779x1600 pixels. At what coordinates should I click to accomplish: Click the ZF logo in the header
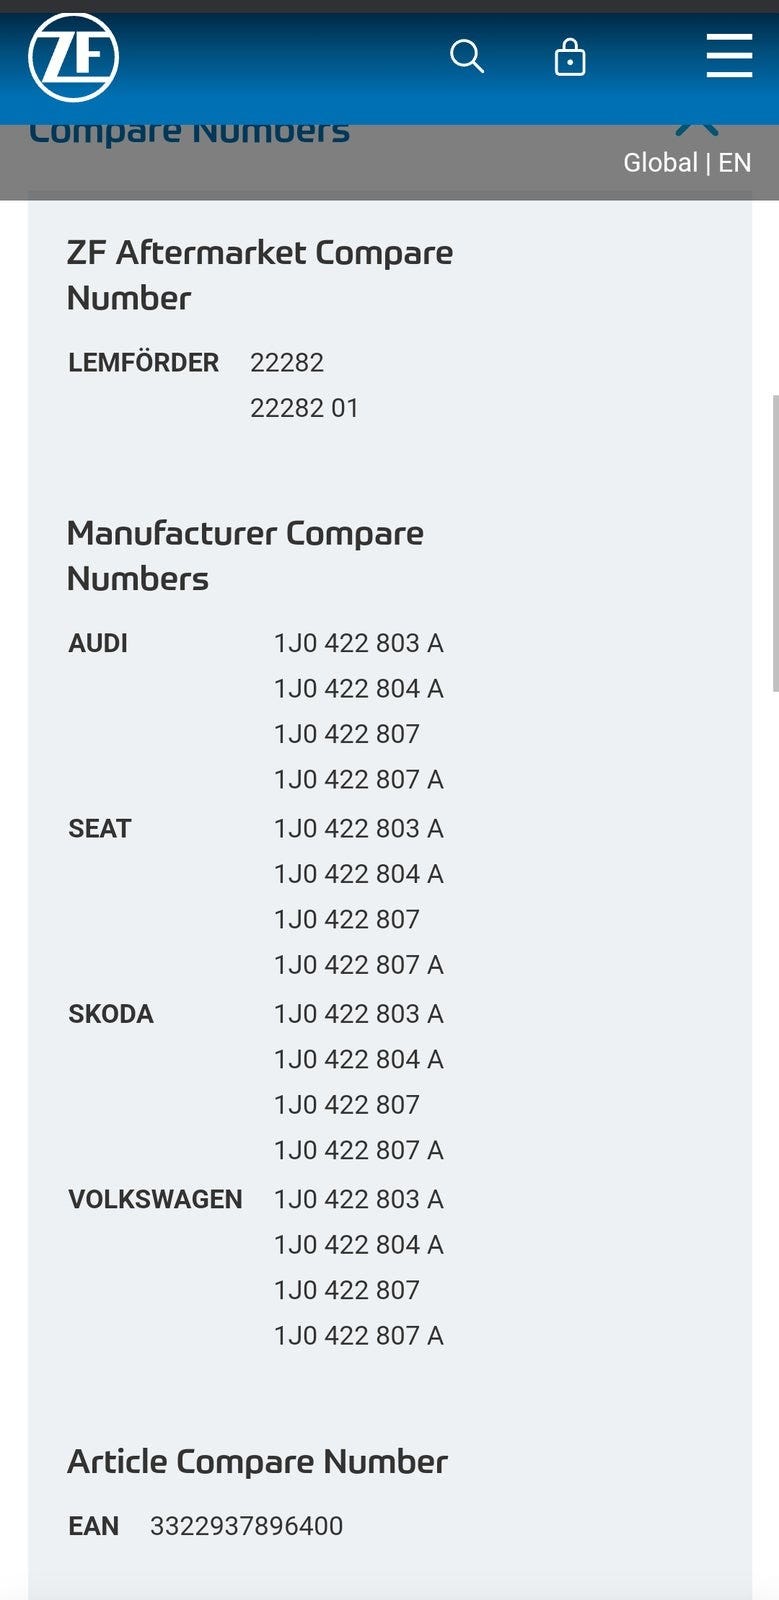pos(73,58)
